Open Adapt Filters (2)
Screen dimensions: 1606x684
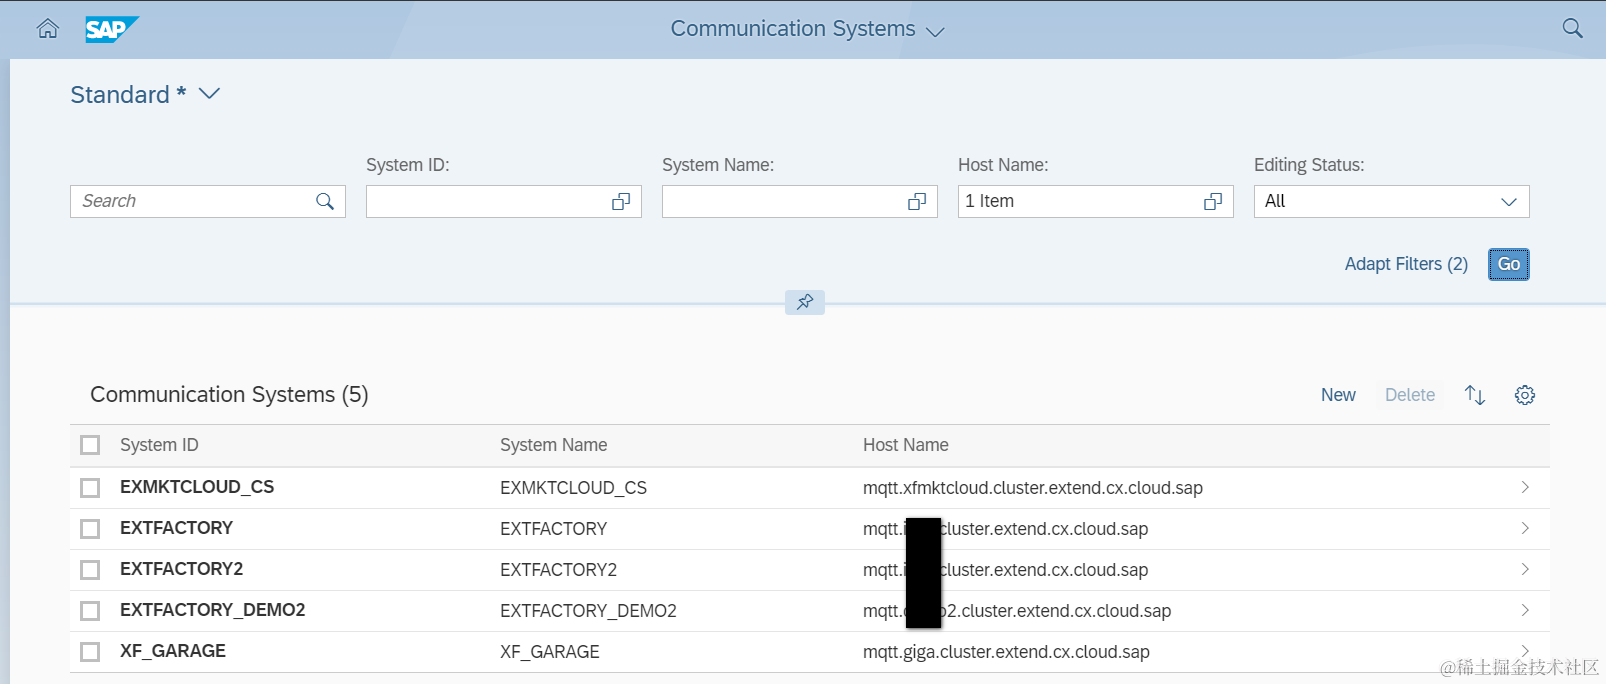click(1406, 264)
